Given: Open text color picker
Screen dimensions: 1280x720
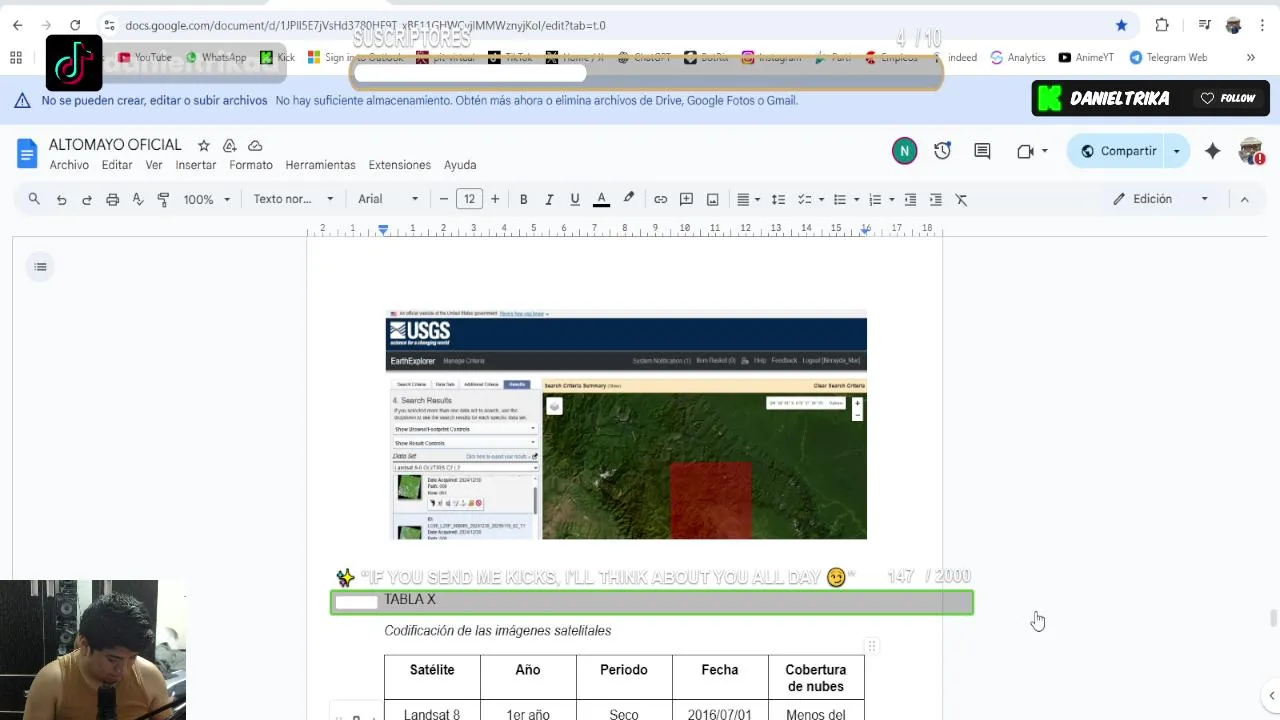Looking at the screenshot, I should [601, 199].
